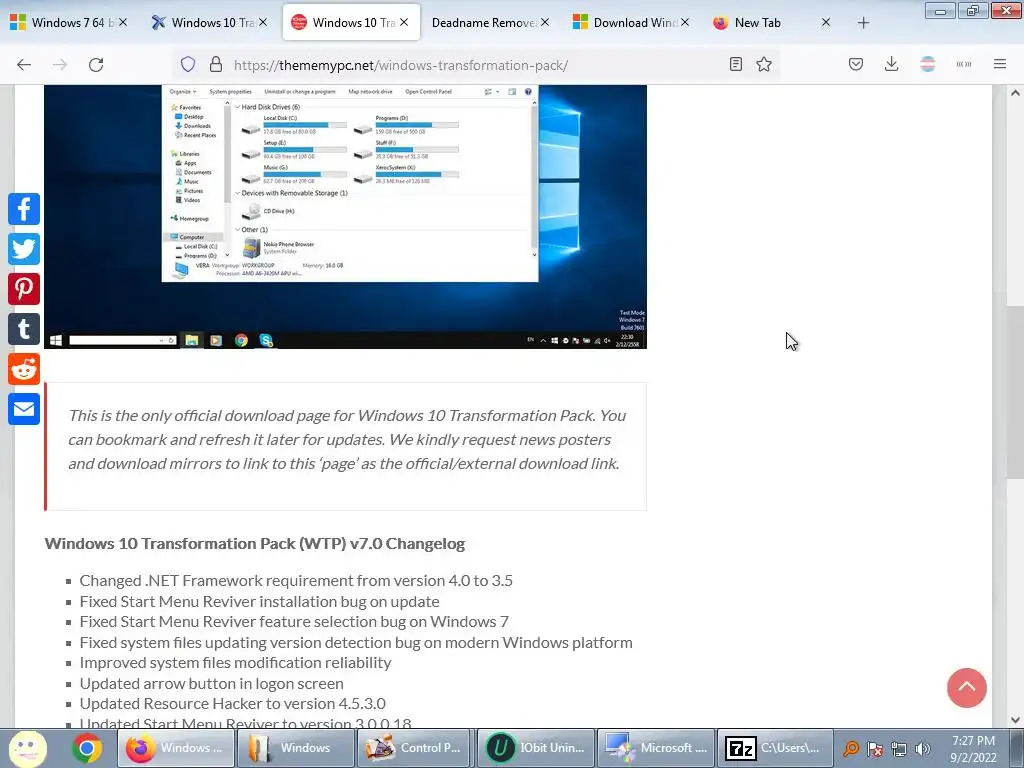Image resolution: width=1024 pixels, height=768 pixels.
Task: Open IObit Uninstaller taskbar item
Action: [x=536, y=748]
